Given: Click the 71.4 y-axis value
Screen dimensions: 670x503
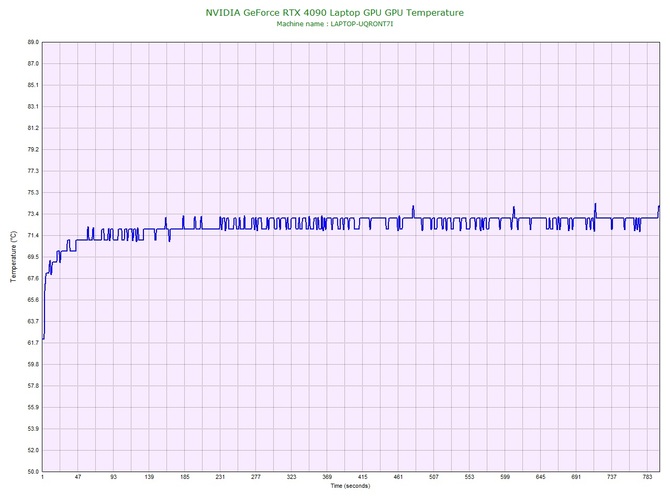Looking at the screenshot, I should point(33,235).
